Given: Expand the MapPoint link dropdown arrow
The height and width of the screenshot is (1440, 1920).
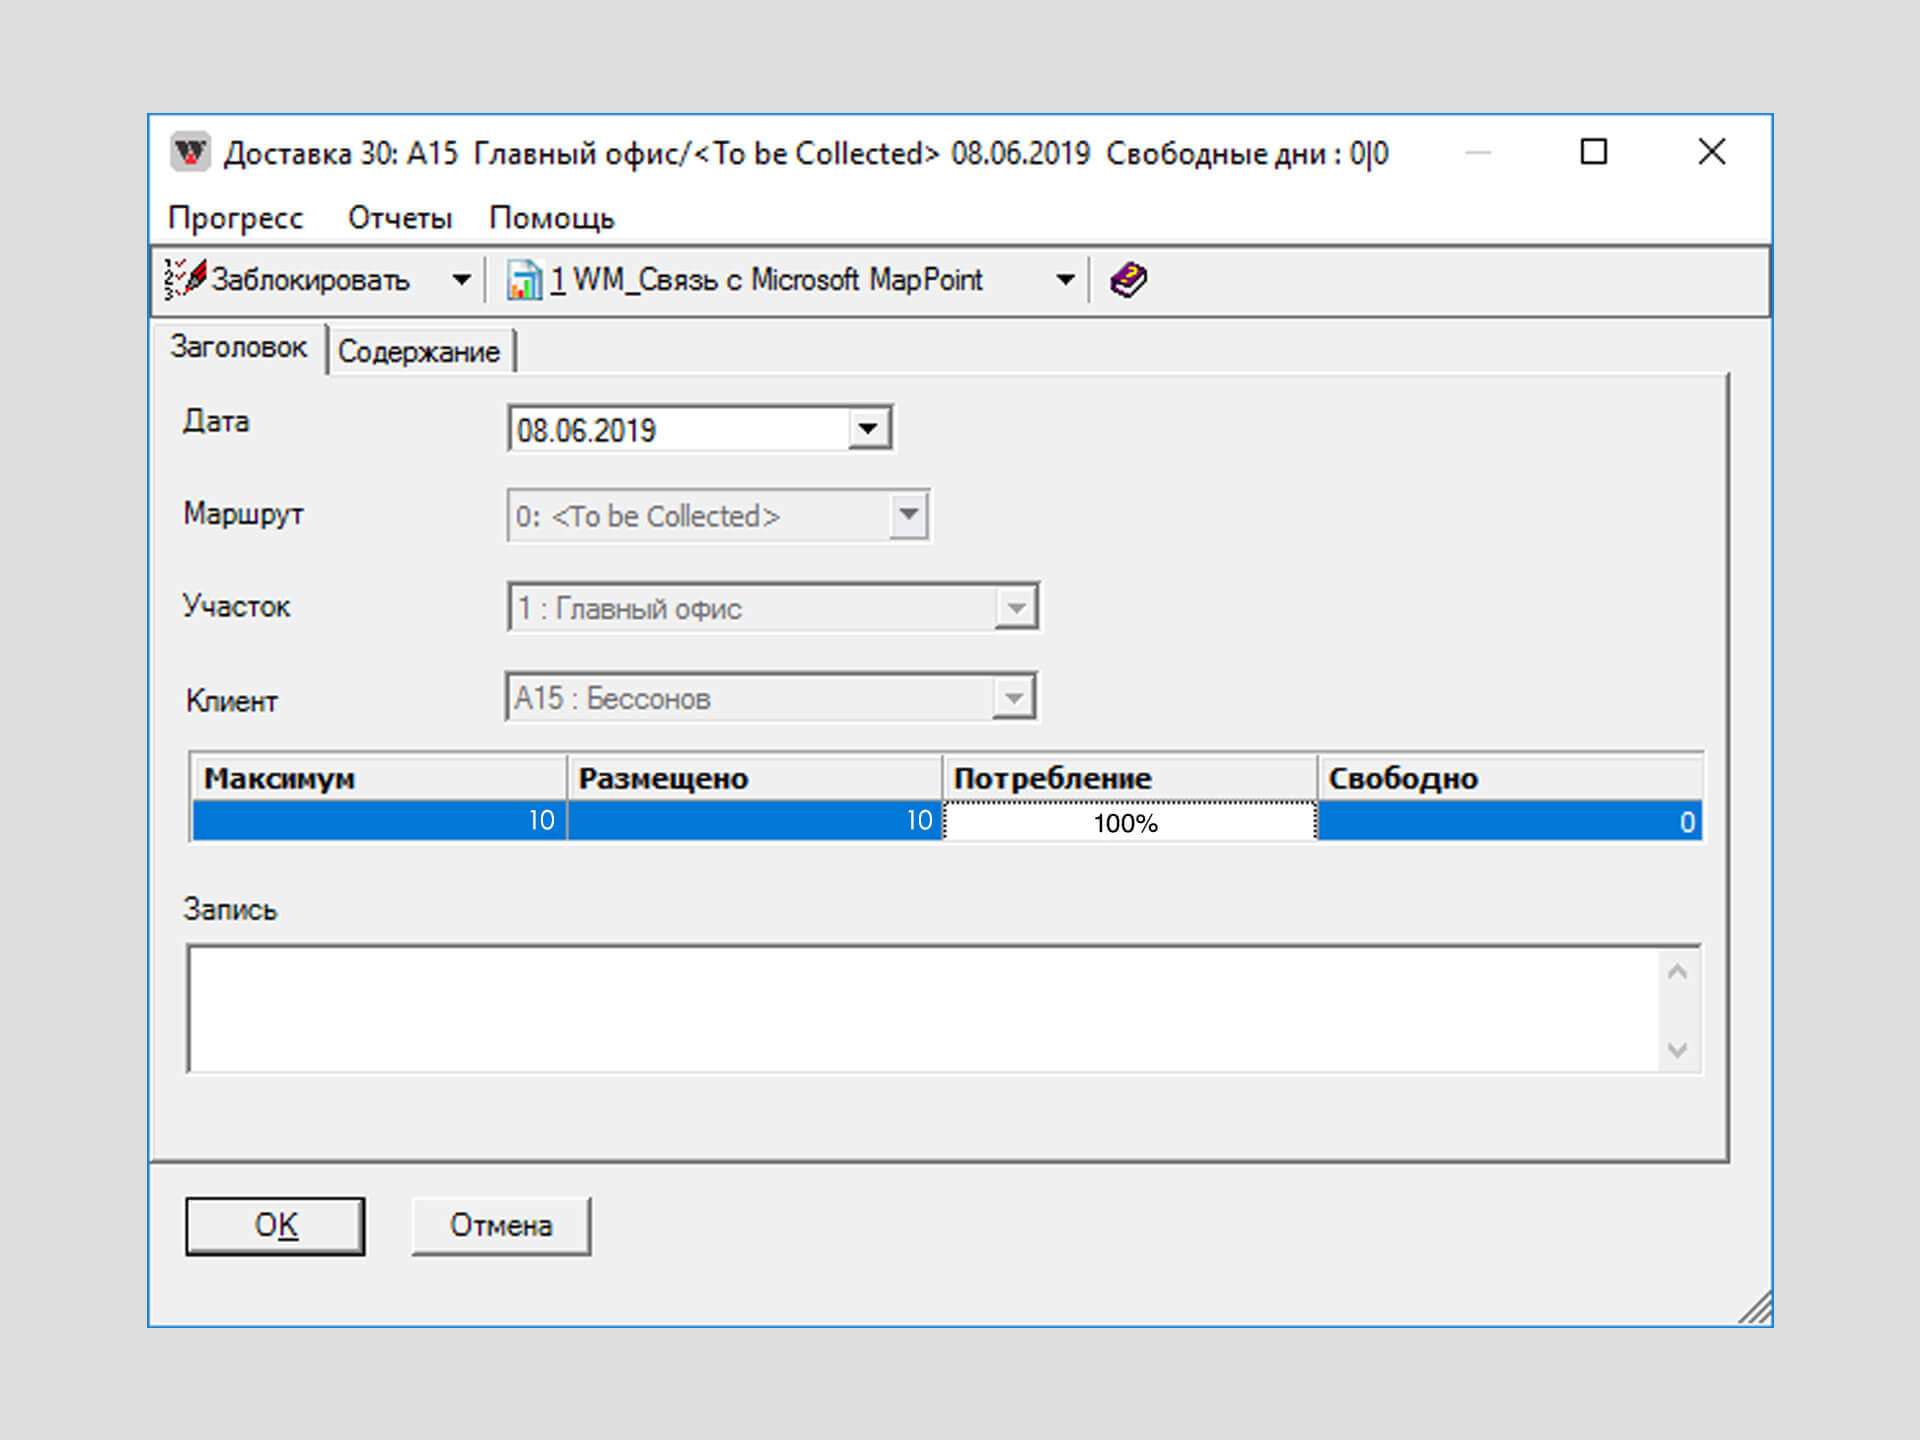Looking at the screenshot, I should point(1065,280).
